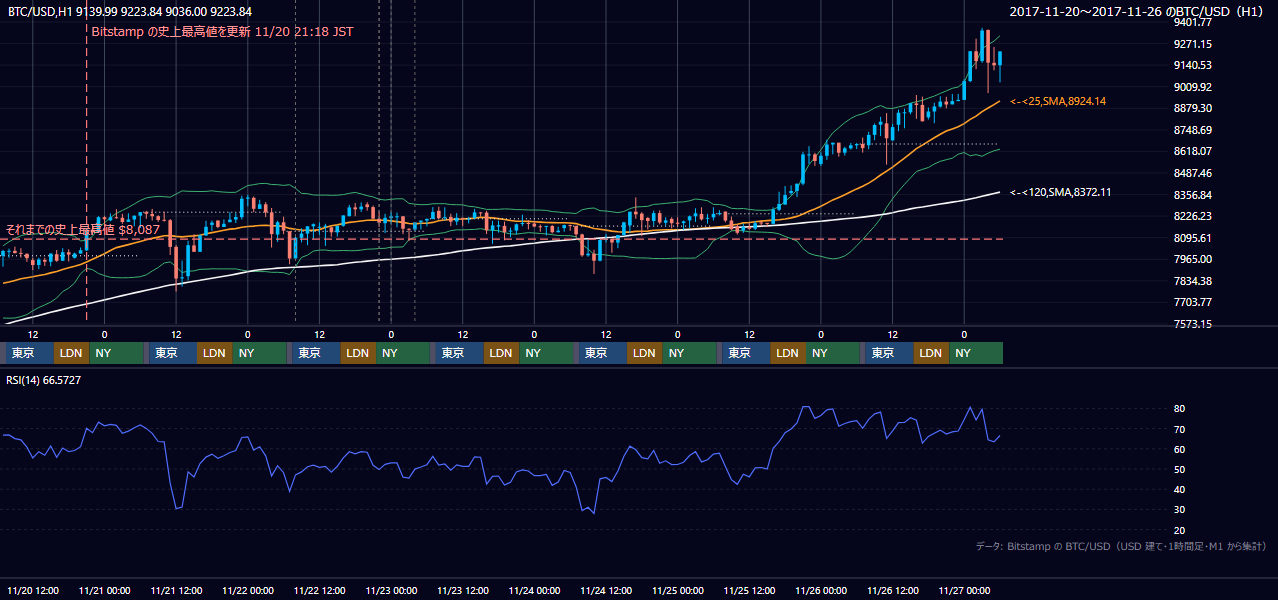The height and width of the screenshot is (600, 1278).
Task: Select the 11/25 00:00 date label
Action: (x=678, y=590)
